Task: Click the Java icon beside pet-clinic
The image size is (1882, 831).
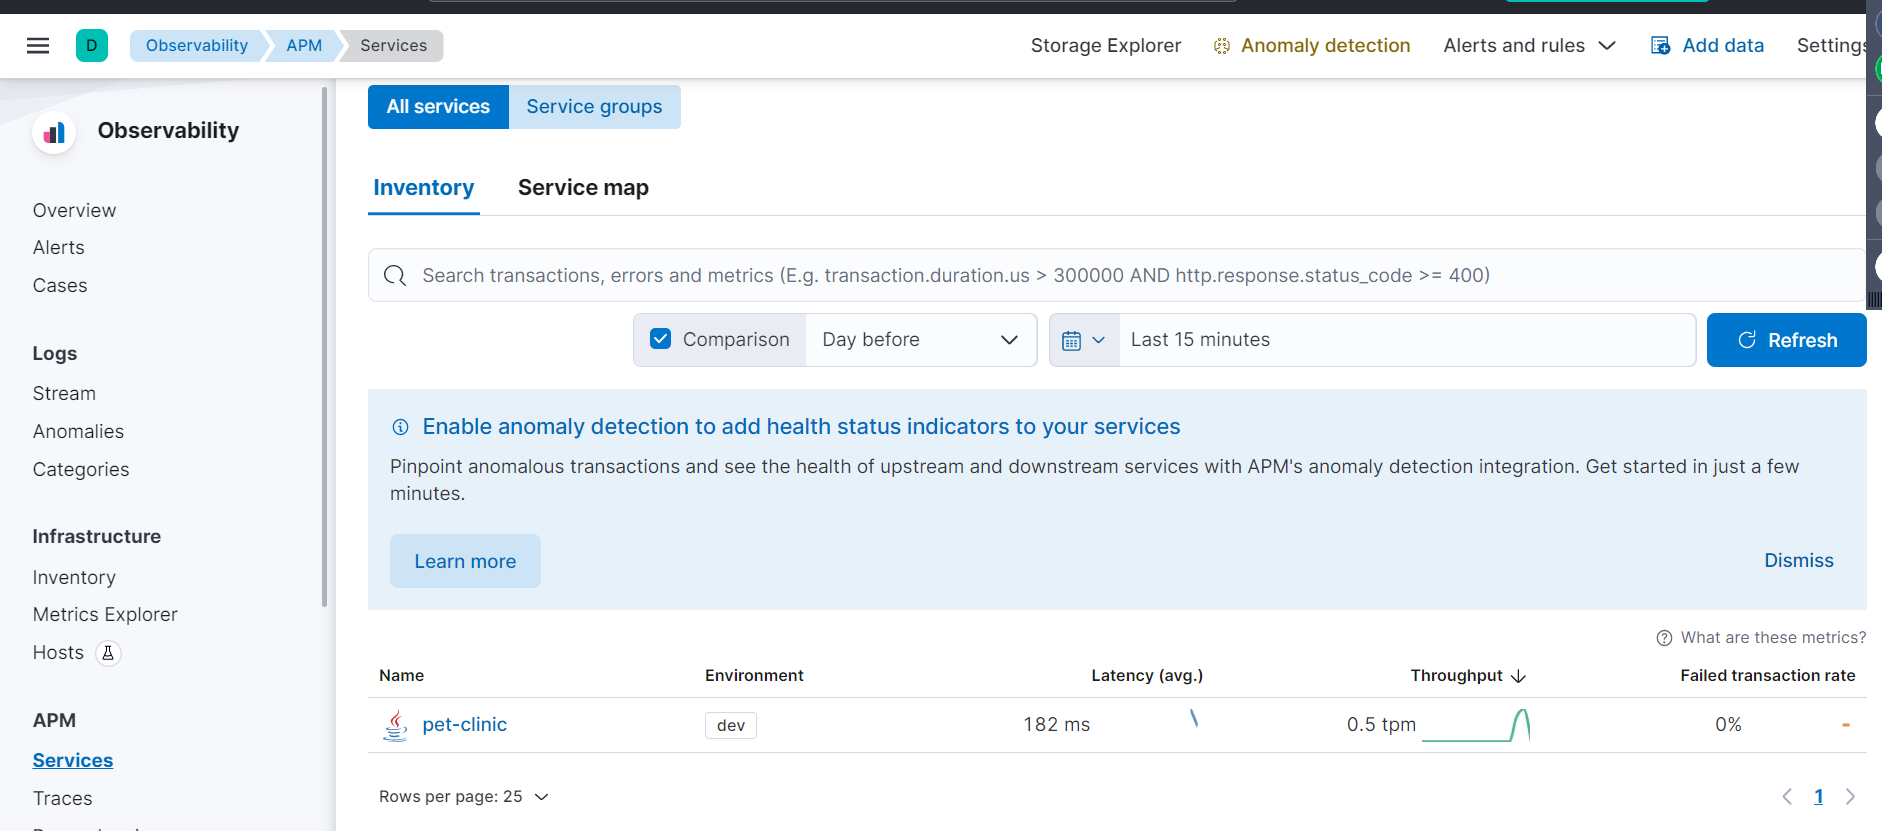Action: point(395,725)
